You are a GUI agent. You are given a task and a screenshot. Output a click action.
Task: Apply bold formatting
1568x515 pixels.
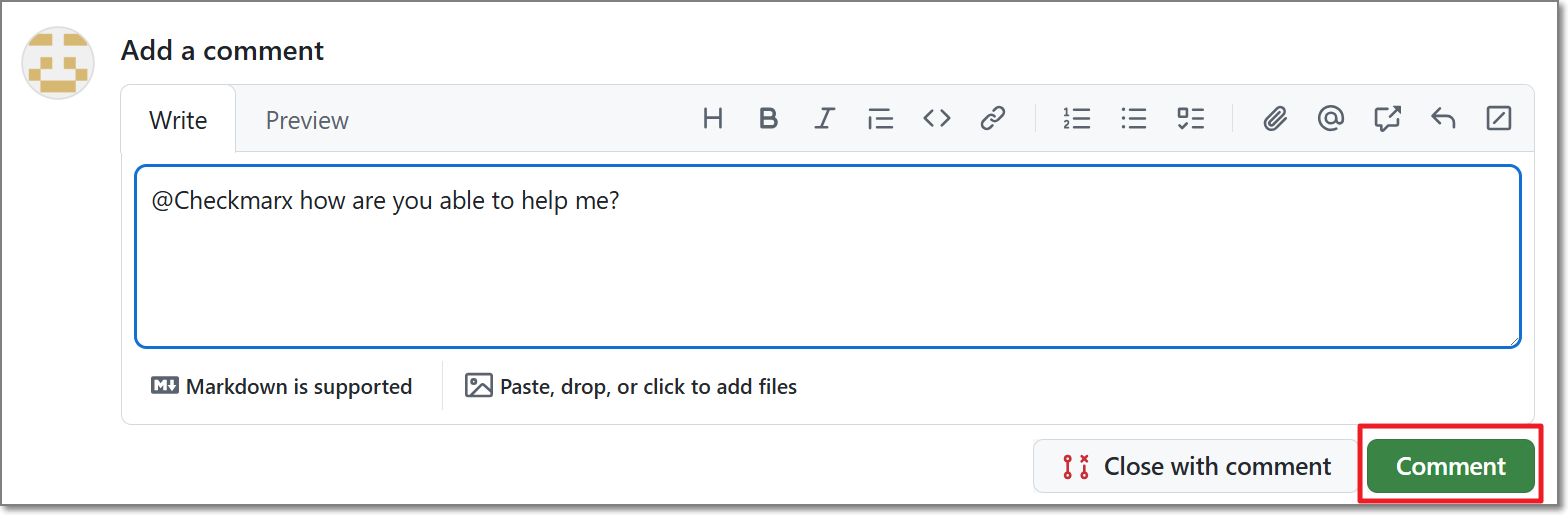click(768, 119)
